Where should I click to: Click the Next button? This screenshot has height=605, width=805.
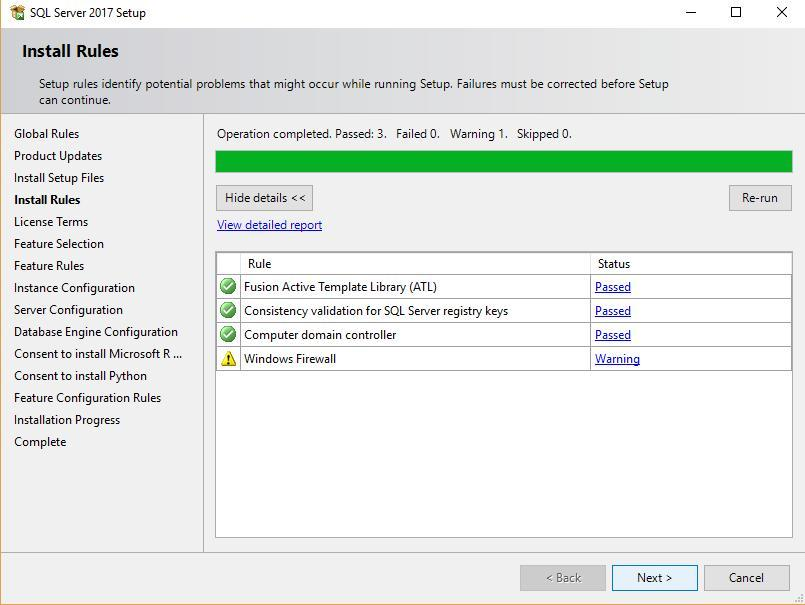(x=655, y=578)
